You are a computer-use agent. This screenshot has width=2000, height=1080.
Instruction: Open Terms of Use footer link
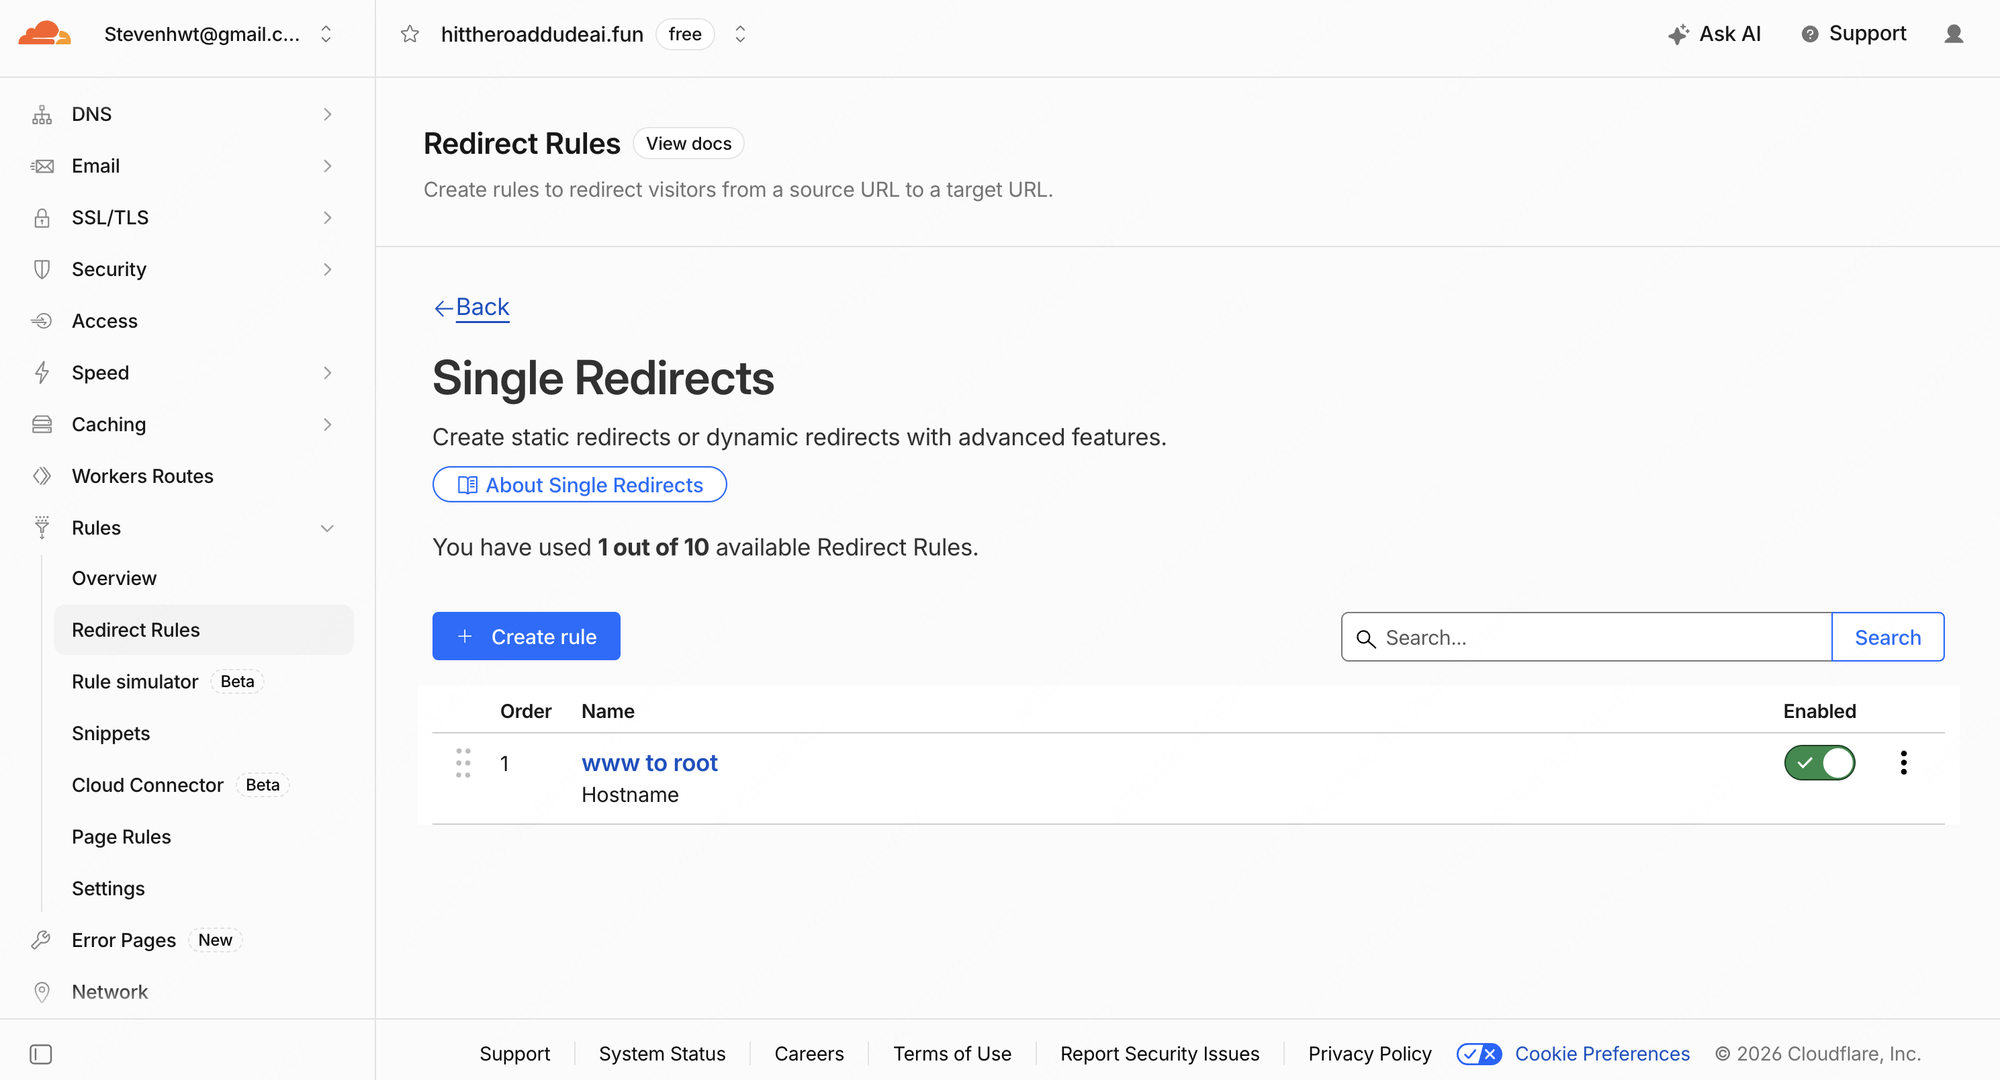coord(952,1054)
